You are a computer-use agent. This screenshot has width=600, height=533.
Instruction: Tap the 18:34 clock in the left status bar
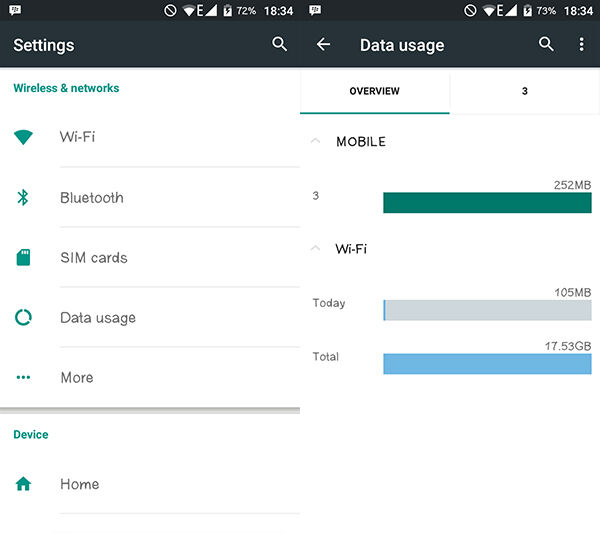(279, 11)
